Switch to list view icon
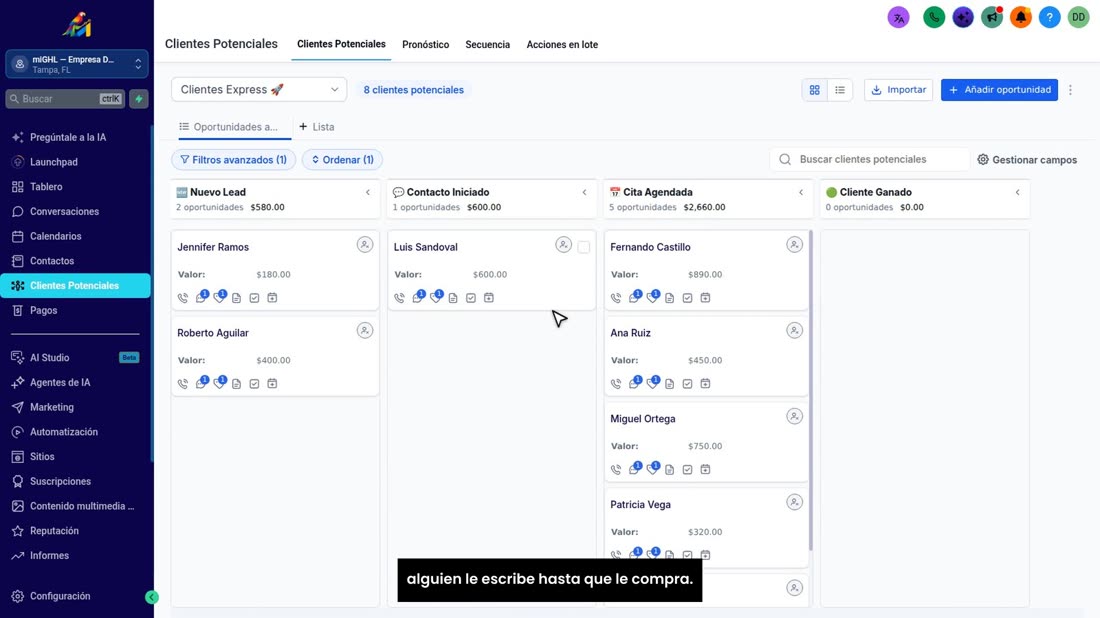 840,90
